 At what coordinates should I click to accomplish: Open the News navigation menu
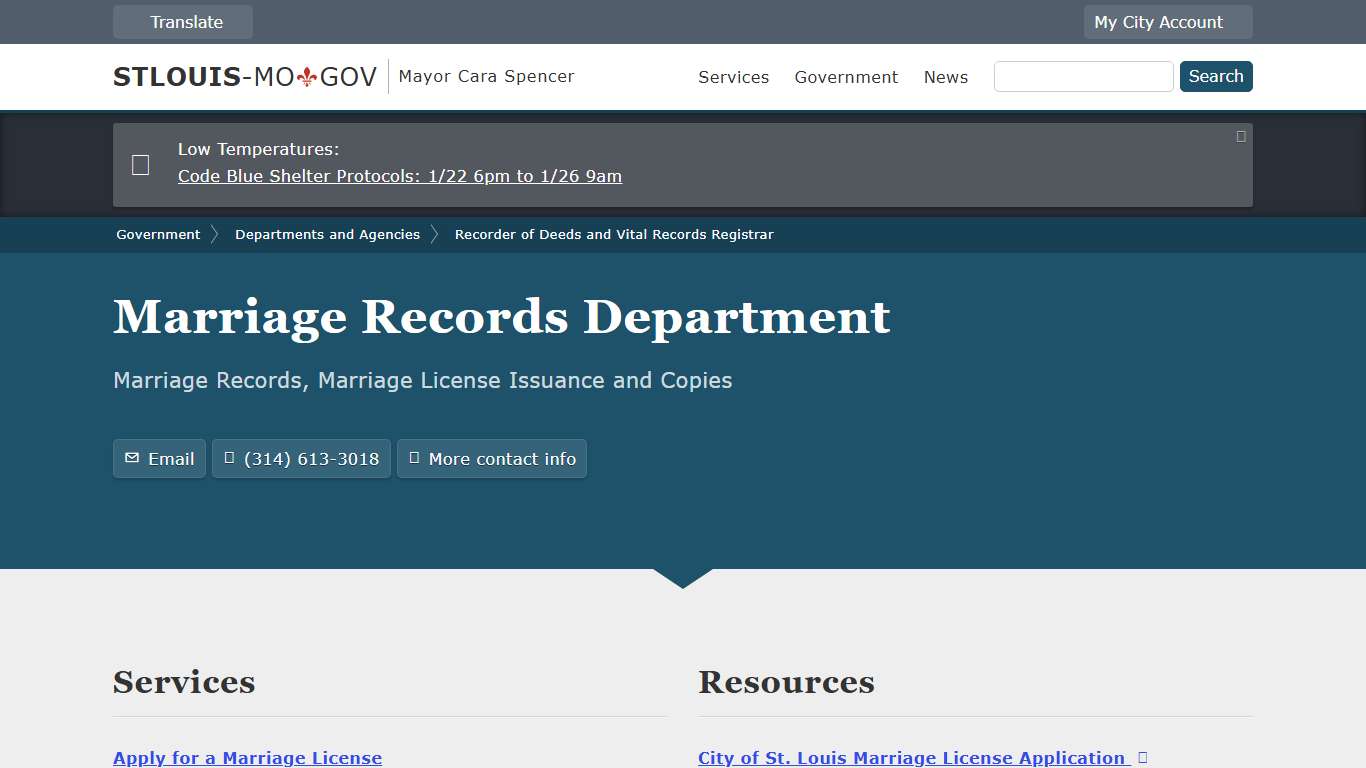pyautogui.click(x=945, y=77)
